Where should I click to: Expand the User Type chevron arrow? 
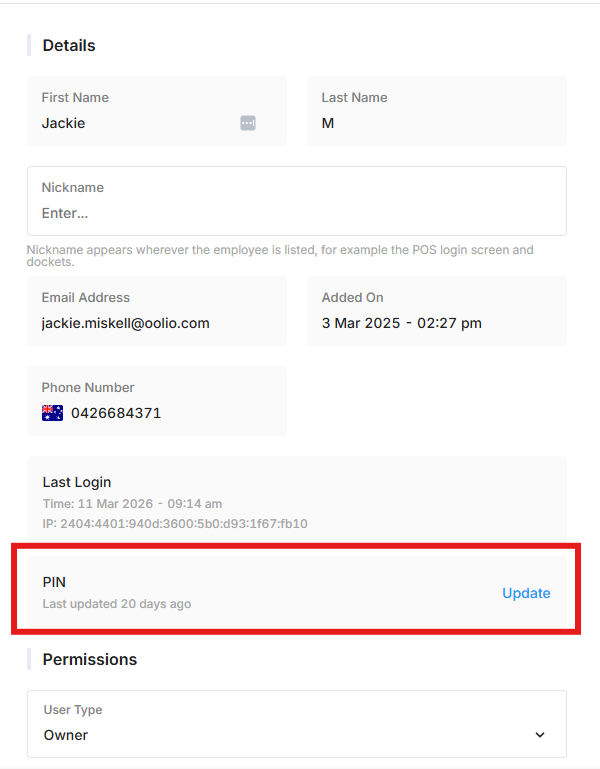coord(540,735)
